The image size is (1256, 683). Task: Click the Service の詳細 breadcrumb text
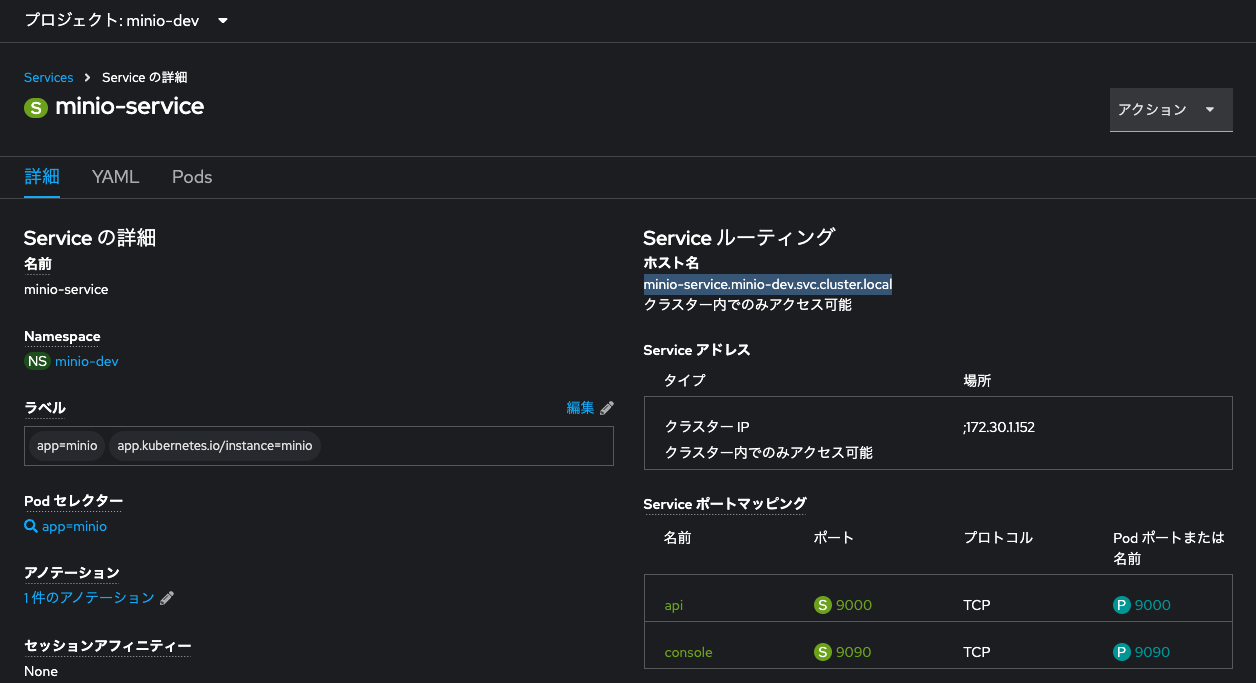(x=145, y=77)
